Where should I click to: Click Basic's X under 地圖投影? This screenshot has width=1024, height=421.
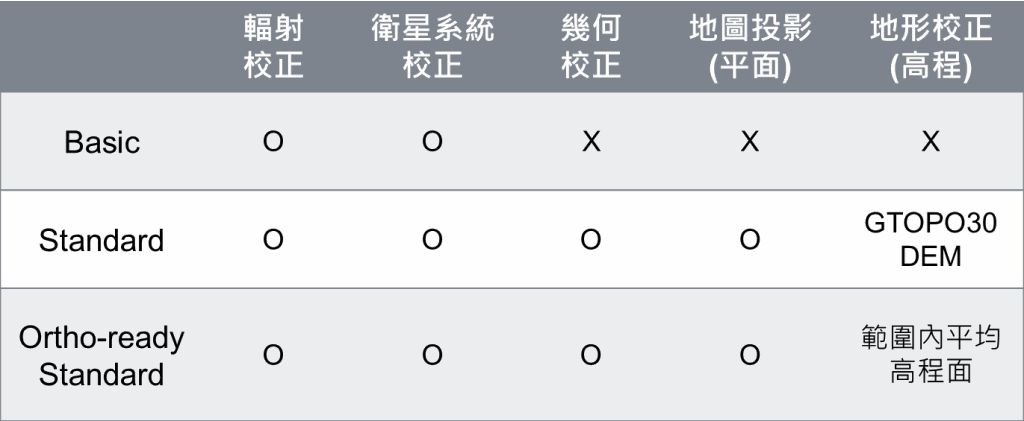click(750, 142)
